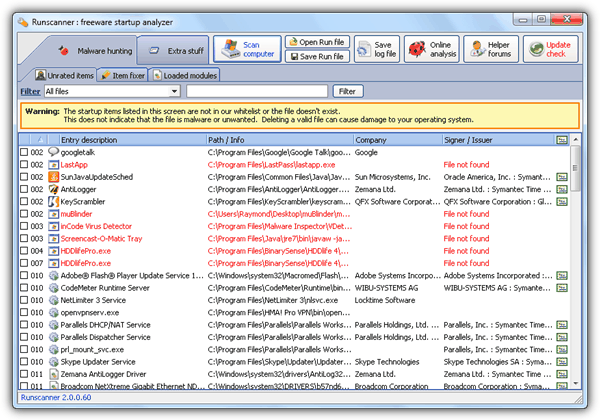
Task: Open certificate icon for prl_mount_svc.exe row
Action: click(562, 349)
